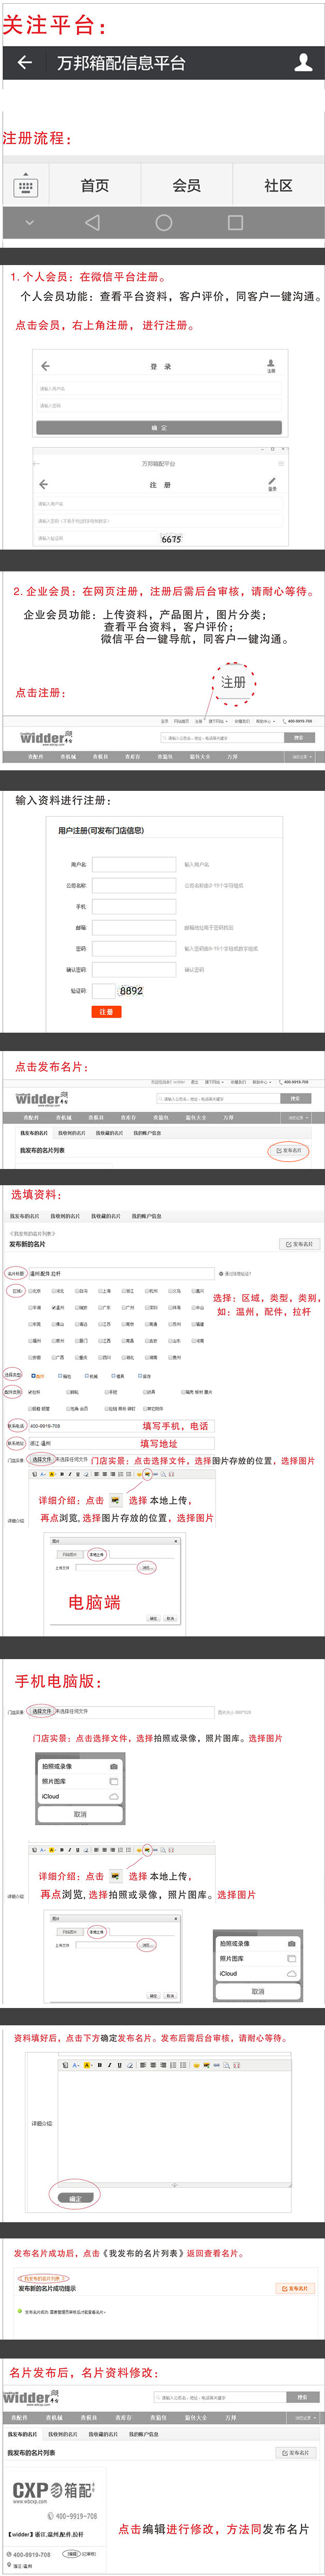325x2576 pixels.
Task: Tick the 杭州 region checkbox
Action: (x=148, y=1291)
